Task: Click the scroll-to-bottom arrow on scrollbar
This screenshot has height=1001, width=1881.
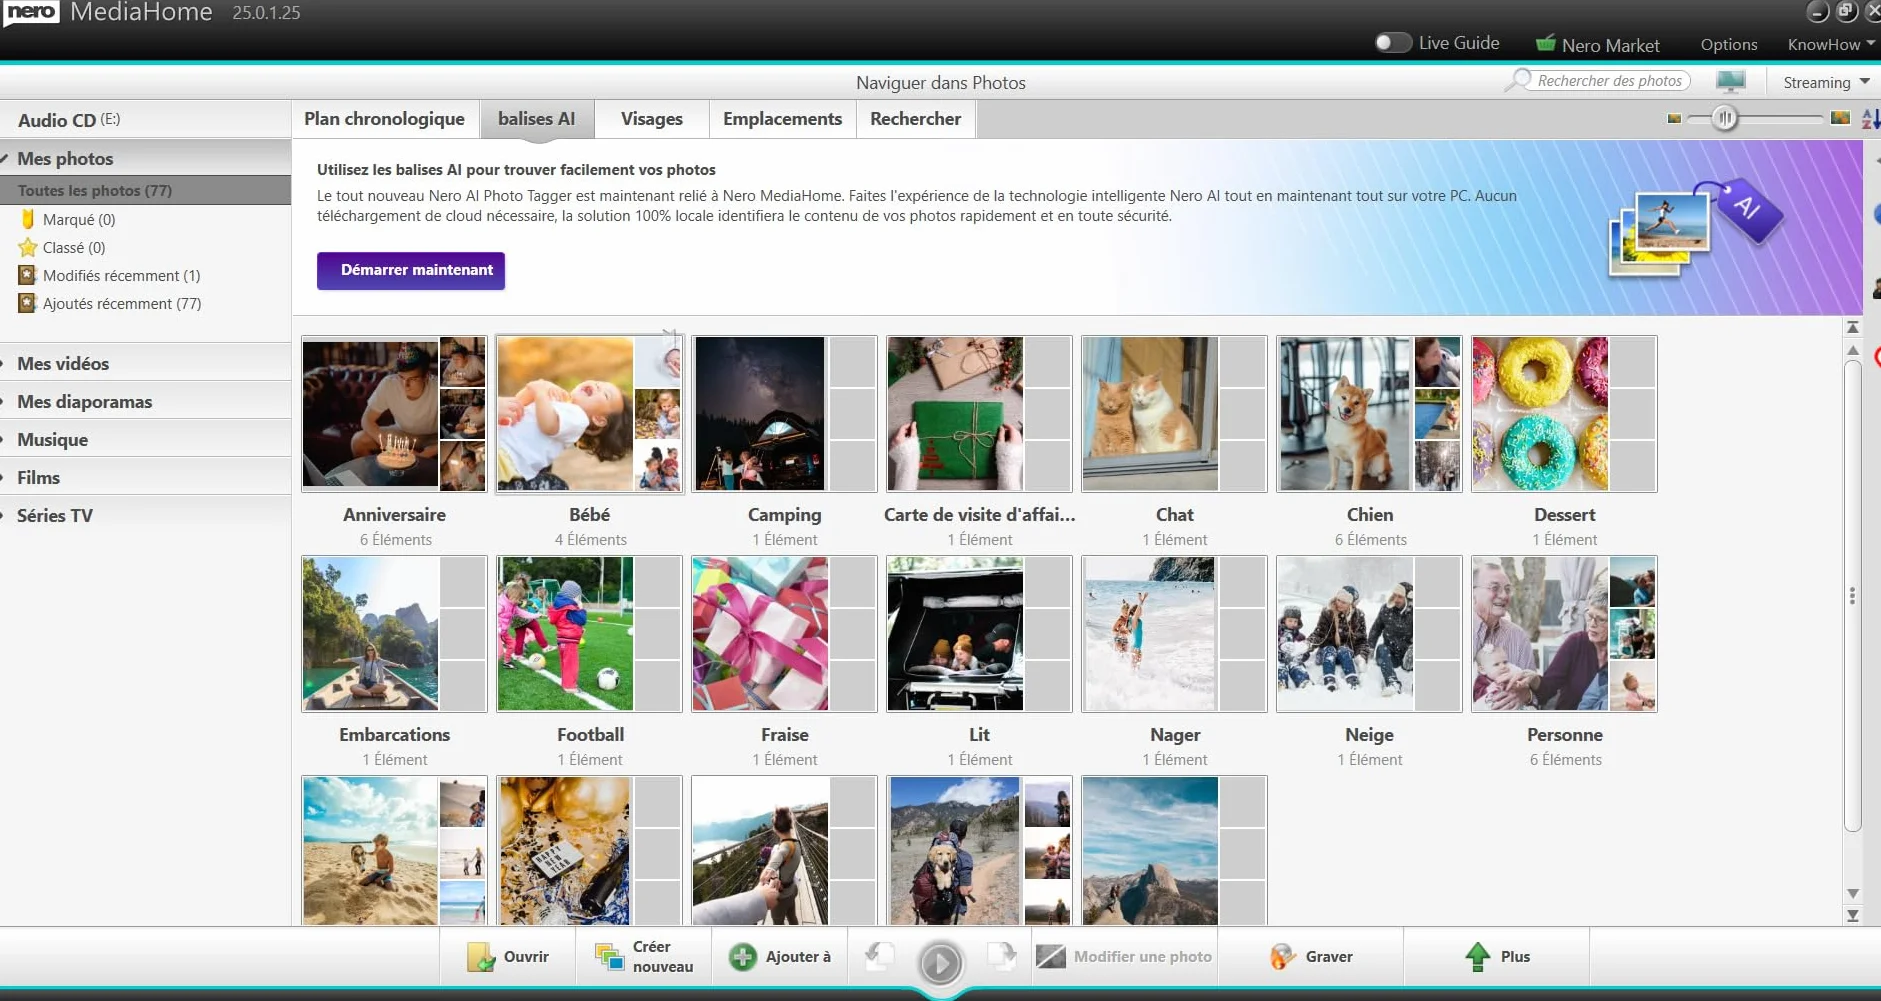Action: pyautogui.click(x=1853, y=915)
